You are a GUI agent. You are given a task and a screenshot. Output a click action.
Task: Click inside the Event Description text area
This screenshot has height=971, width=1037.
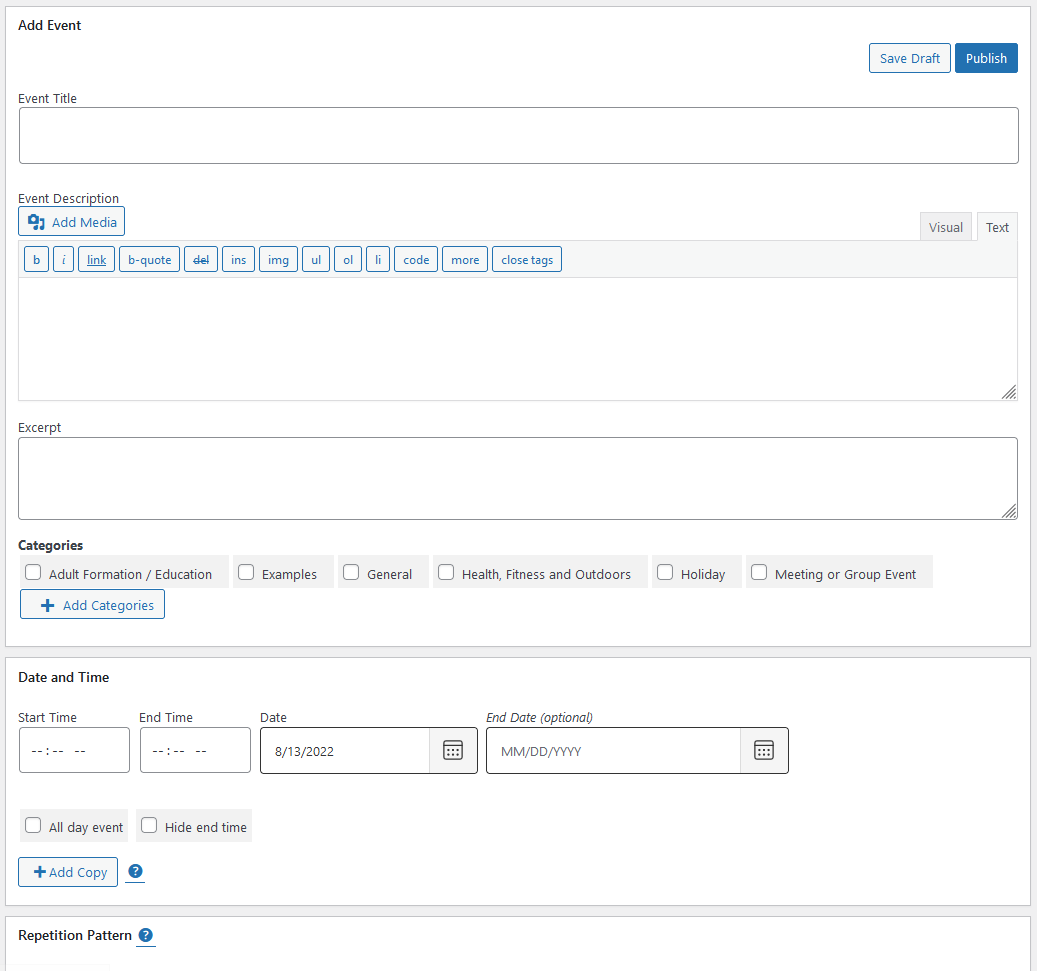pyautogui.click(x=518, y=339)
